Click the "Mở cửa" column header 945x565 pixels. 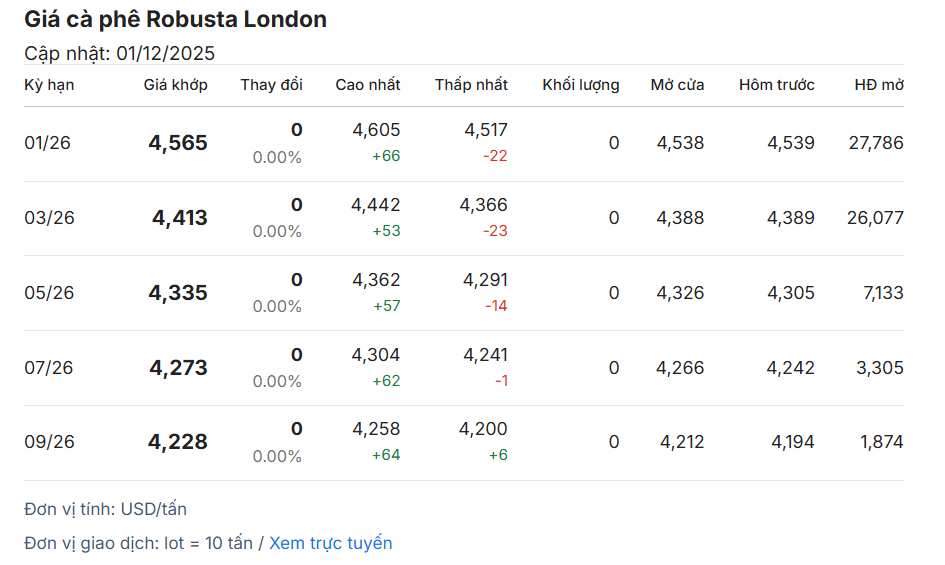pyautogui.click(x=677, y=85)
